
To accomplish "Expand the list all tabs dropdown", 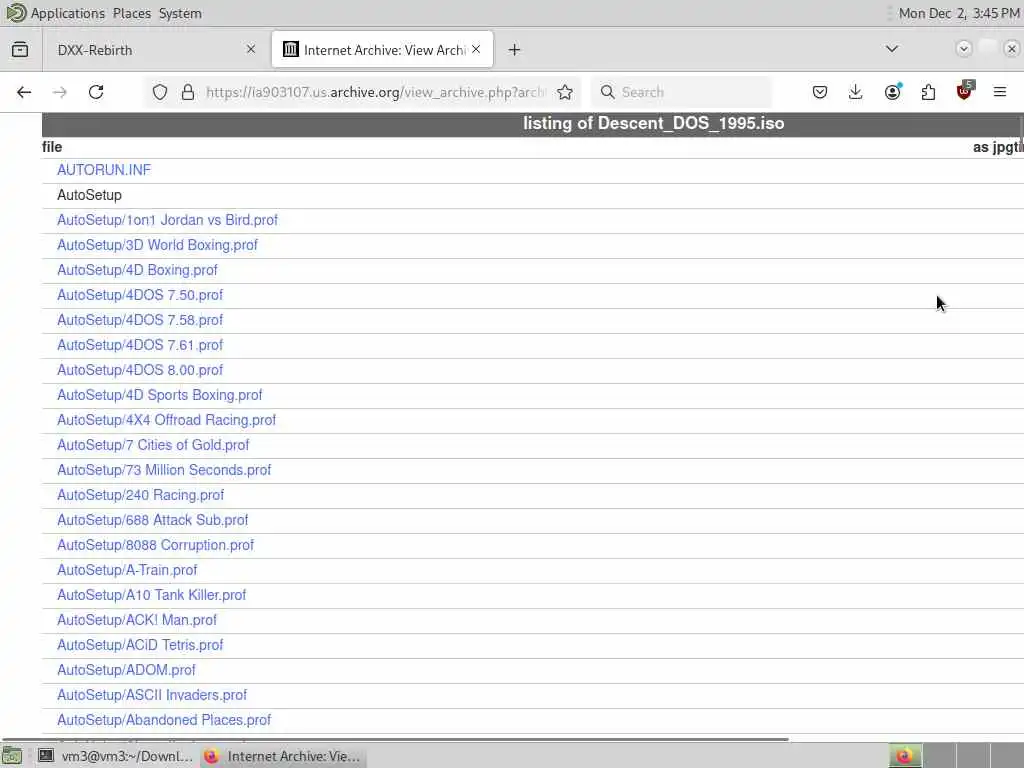I will [891, 49].
